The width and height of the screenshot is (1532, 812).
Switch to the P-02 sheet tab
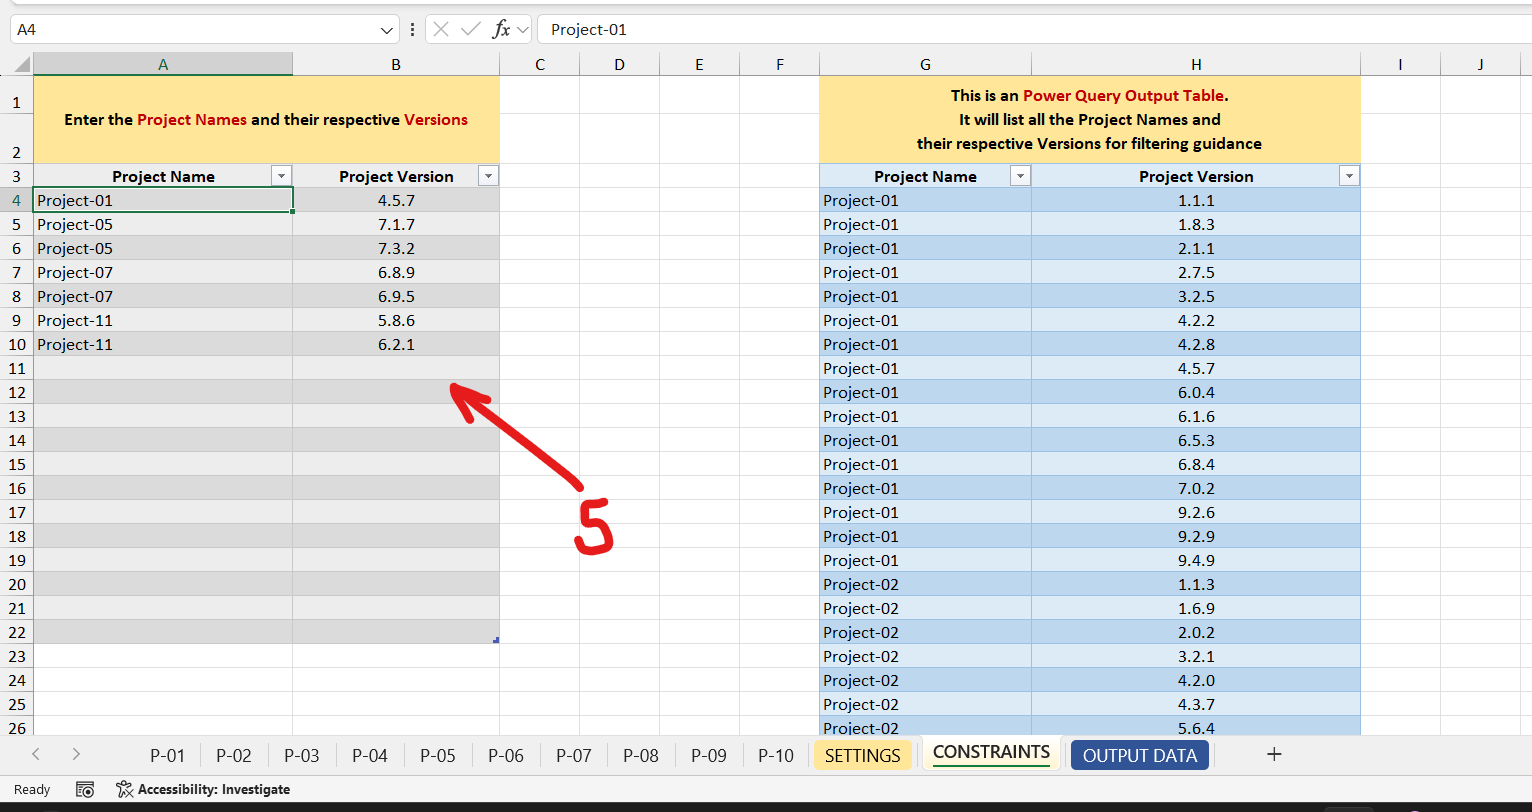[x=234, y=756]
